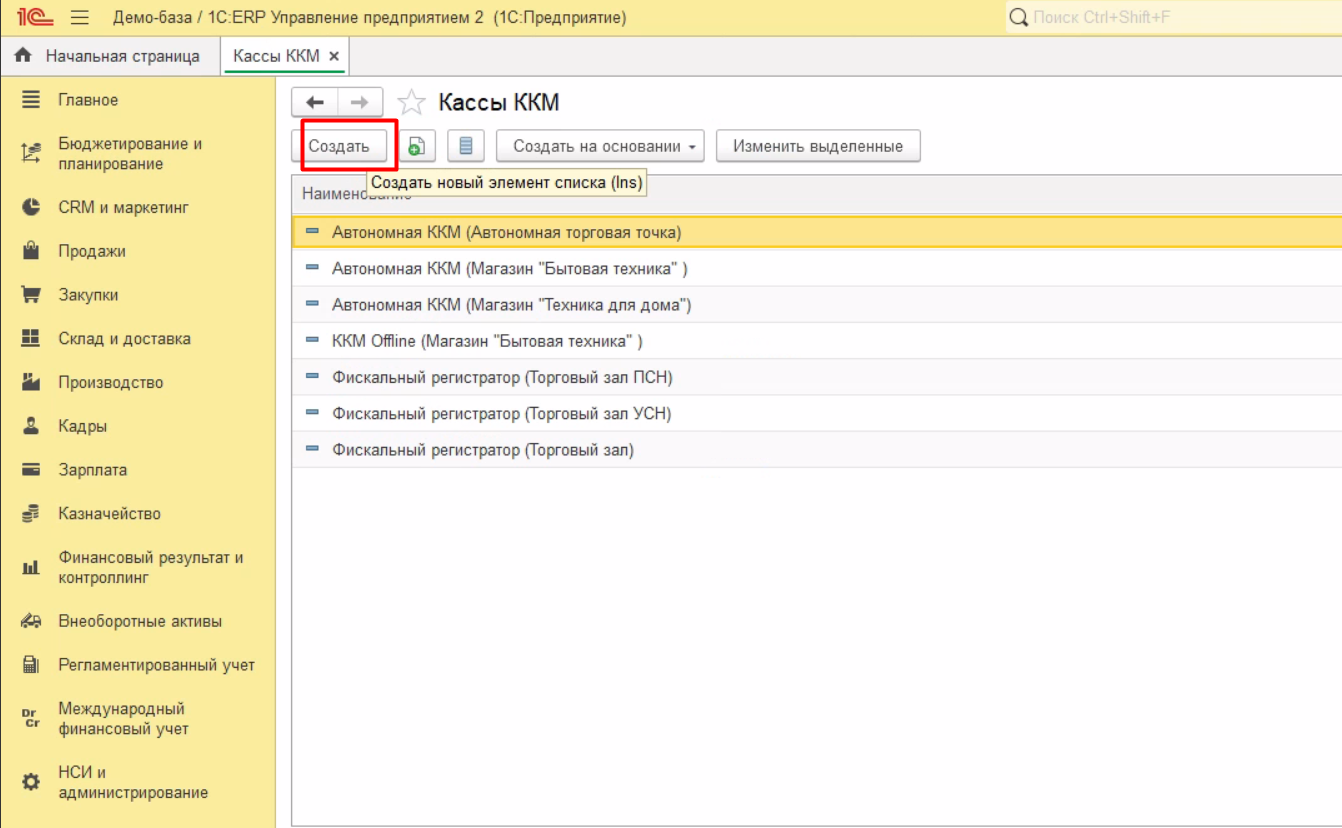Open Главное section in sidebar
Screen dimensions: 1342x828
(x=88, y=100)
